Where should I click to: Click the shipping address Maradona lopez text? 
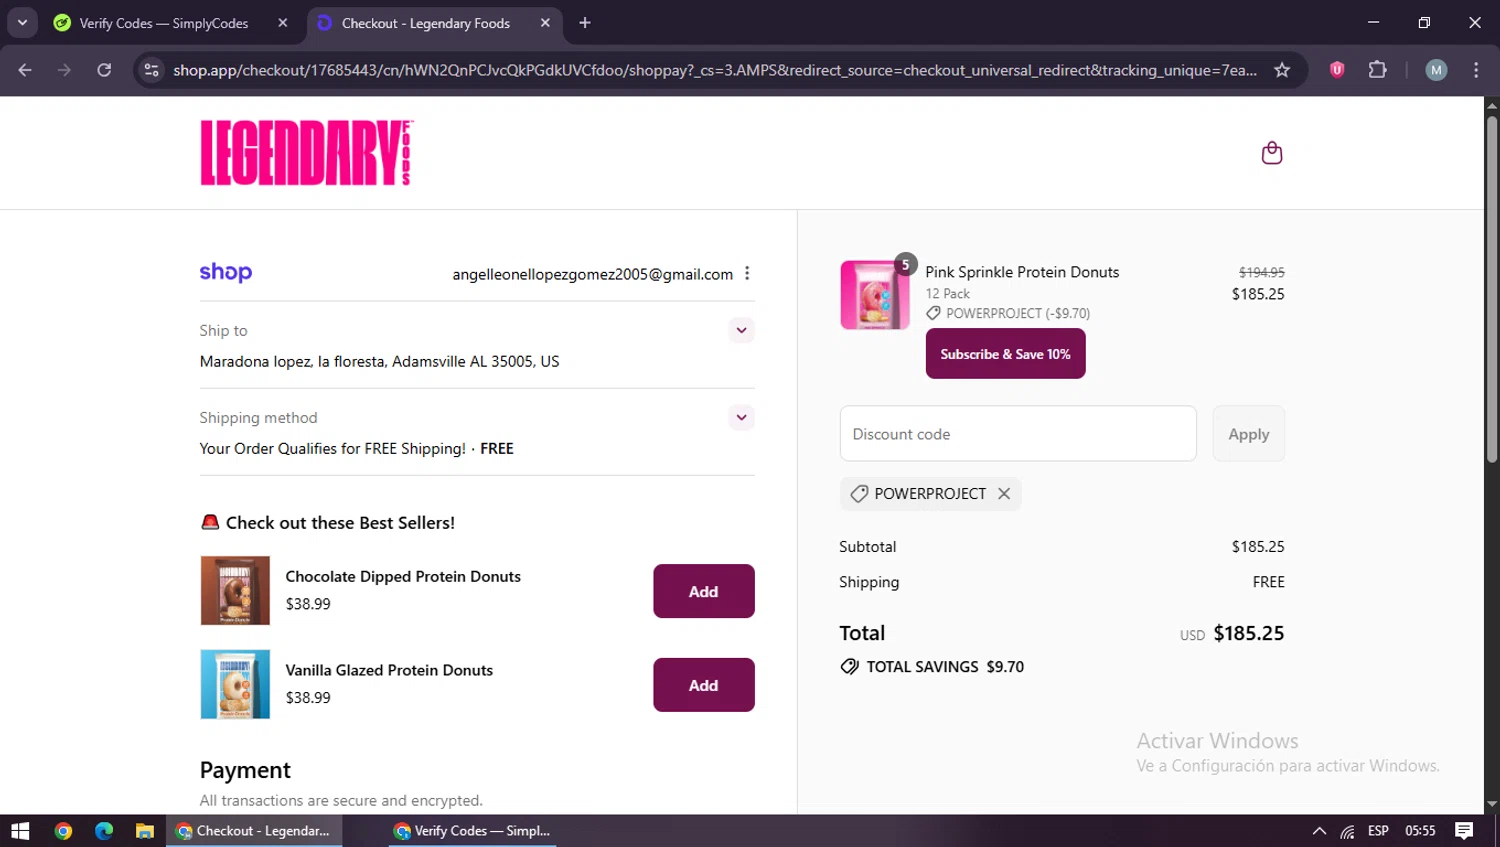[379, 361]
